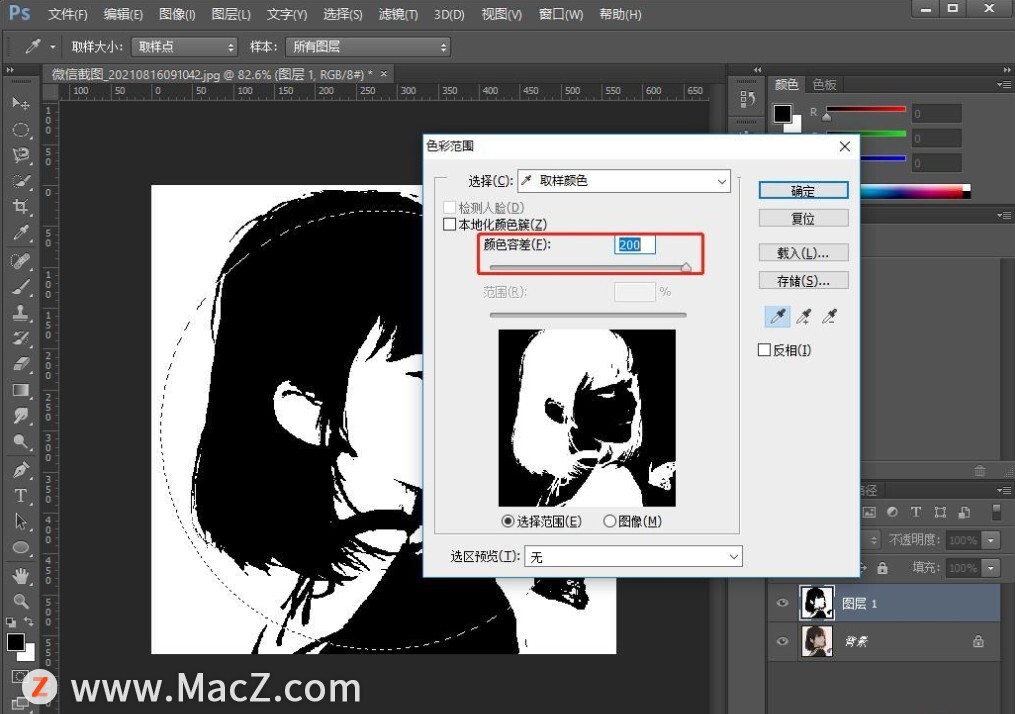Open the Color panel flyout menu
The width and height of the screenshot is (1015, 714).
click(x=1004, y=85)
